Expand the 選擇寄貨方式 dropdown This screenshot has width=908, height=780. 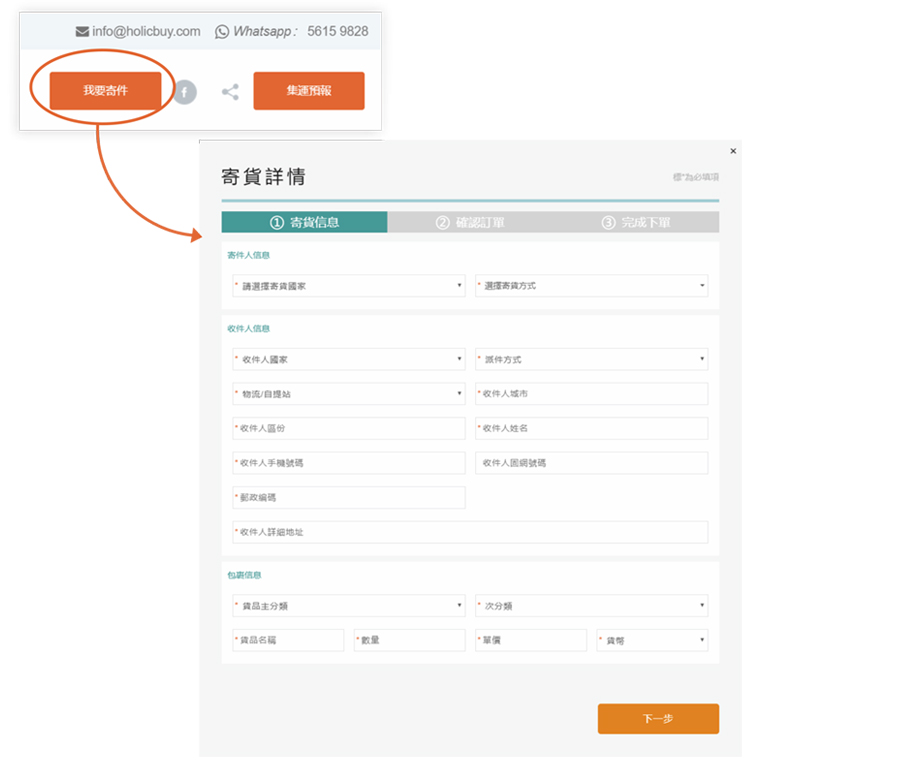[591, 286]
